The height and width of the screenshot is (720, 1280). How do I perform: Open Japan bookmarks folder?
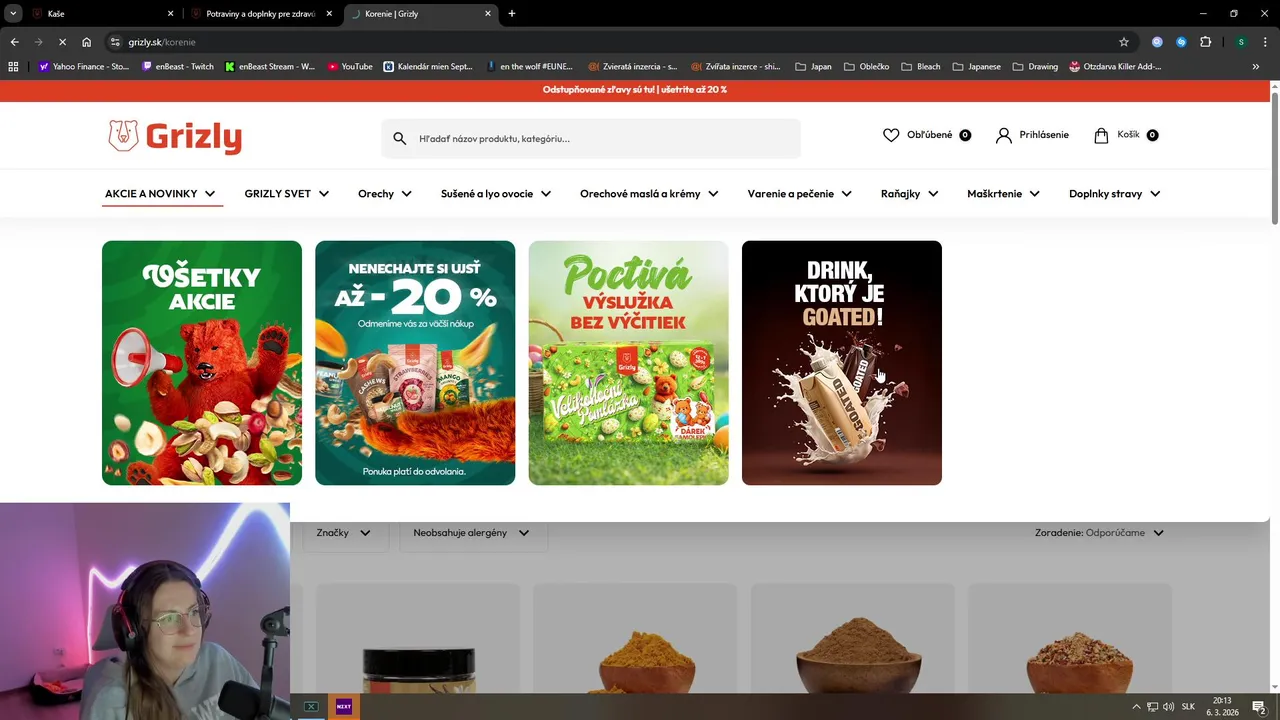(813, 66)
